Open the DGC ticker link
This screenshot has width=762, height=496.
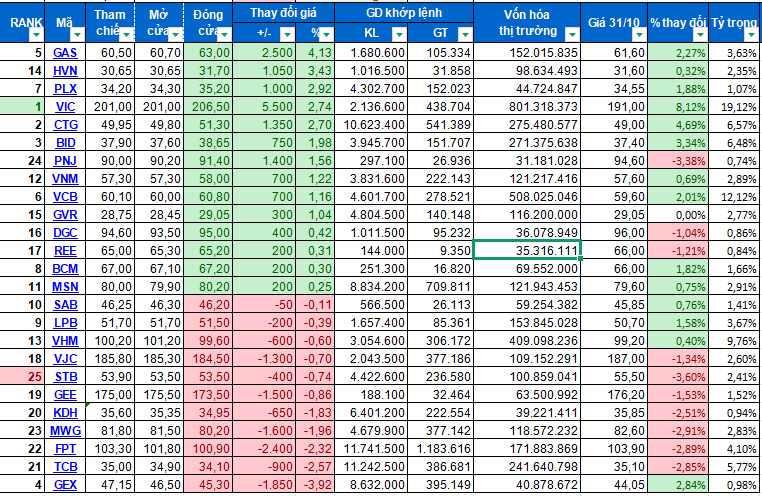[65, 232]
